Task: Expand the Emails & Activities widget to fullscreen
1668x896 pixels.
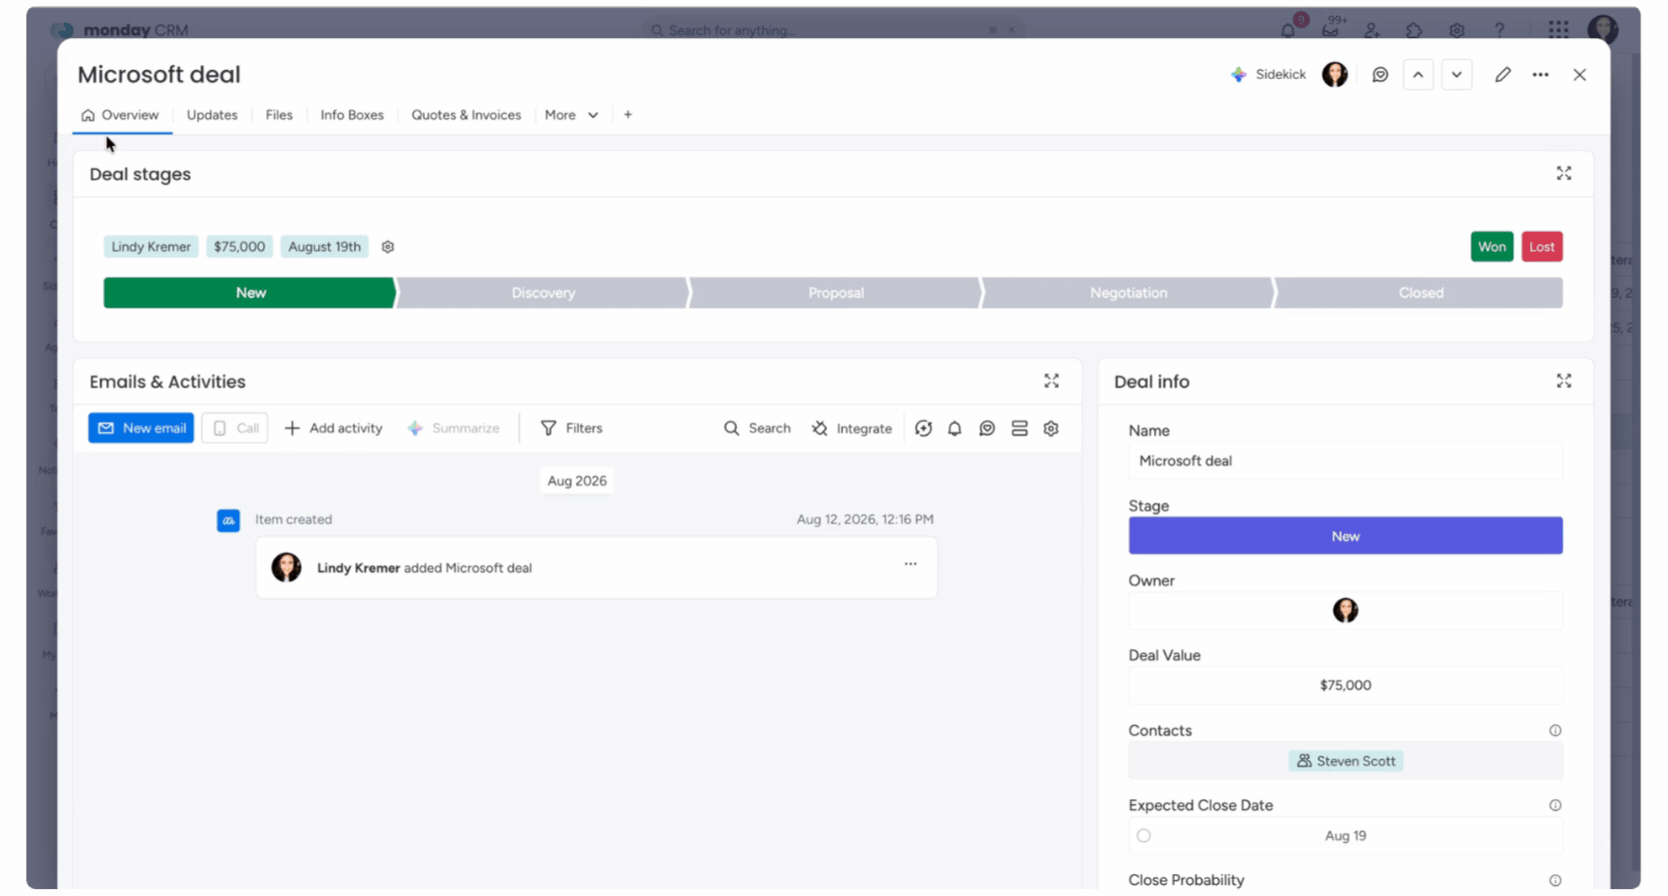Action: [x=1051, y=381]
